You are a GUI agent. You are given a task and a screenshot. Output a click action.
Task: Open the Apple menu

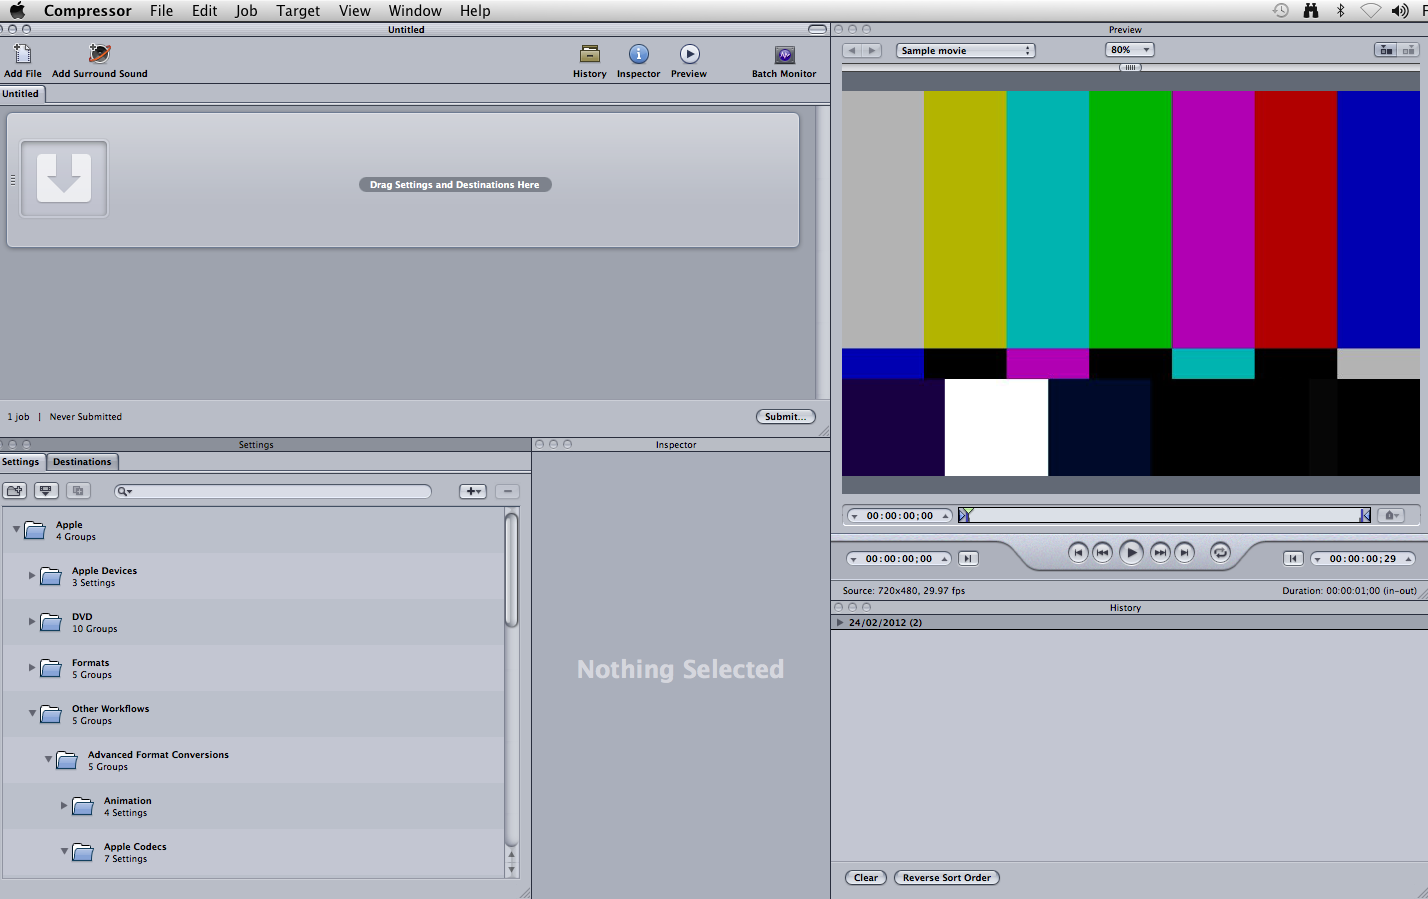(17, 11)
